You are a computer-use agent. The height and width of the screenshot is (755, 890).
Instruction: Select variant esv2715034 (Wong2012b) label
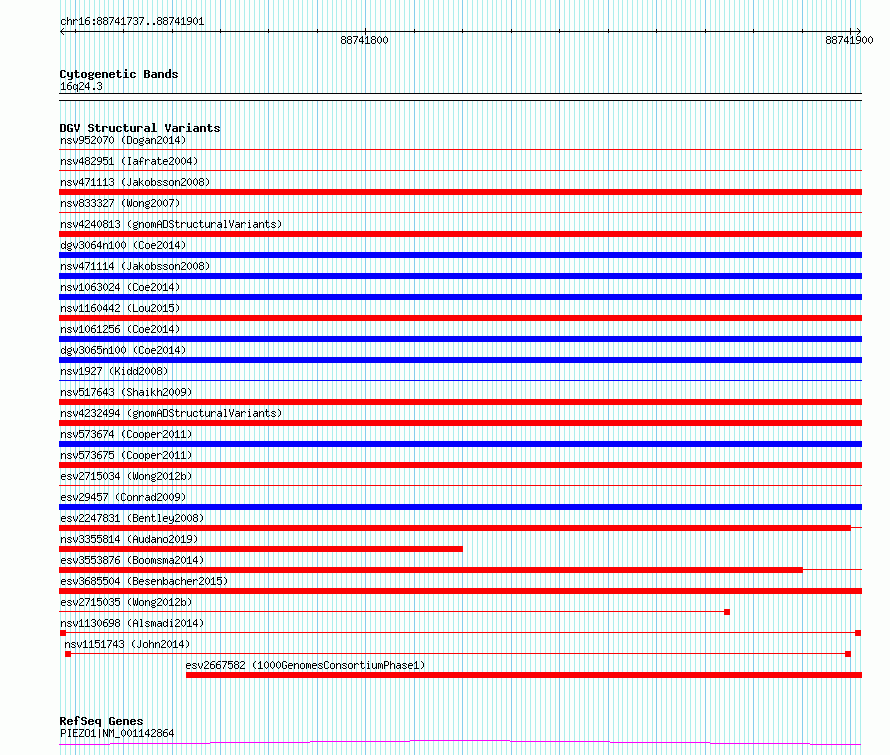point(126,476)
